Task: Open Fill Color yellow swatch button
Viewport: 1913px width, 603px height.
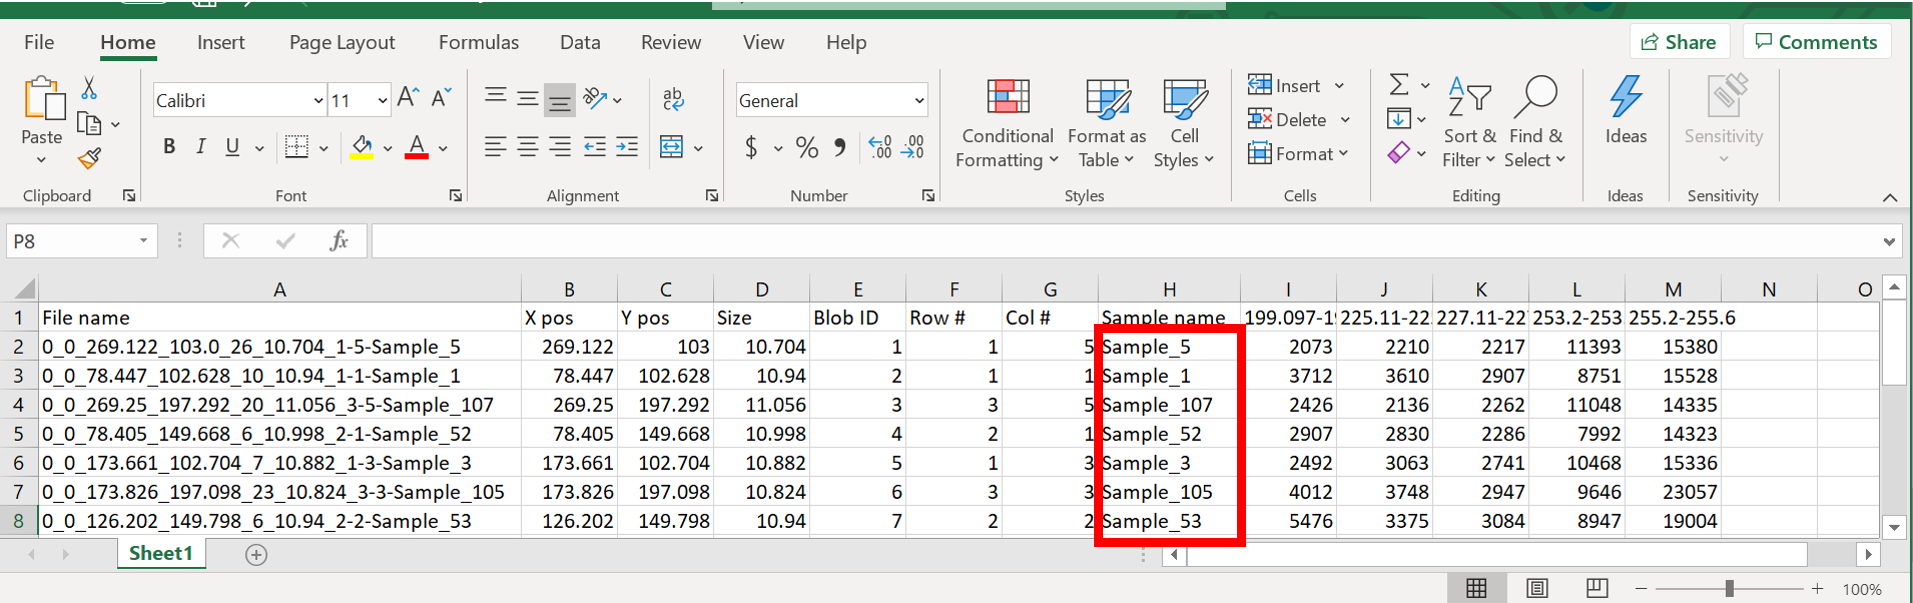Action: tap(362, 148)
